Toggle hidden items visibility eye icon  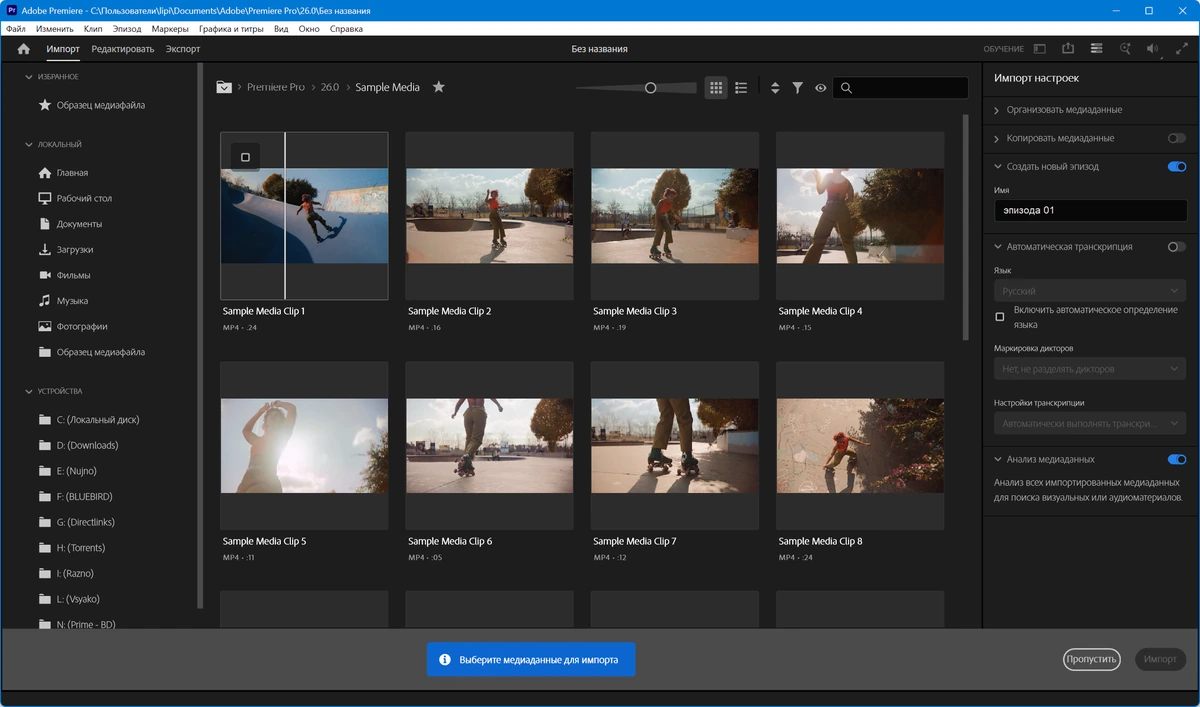click(821, 88)
